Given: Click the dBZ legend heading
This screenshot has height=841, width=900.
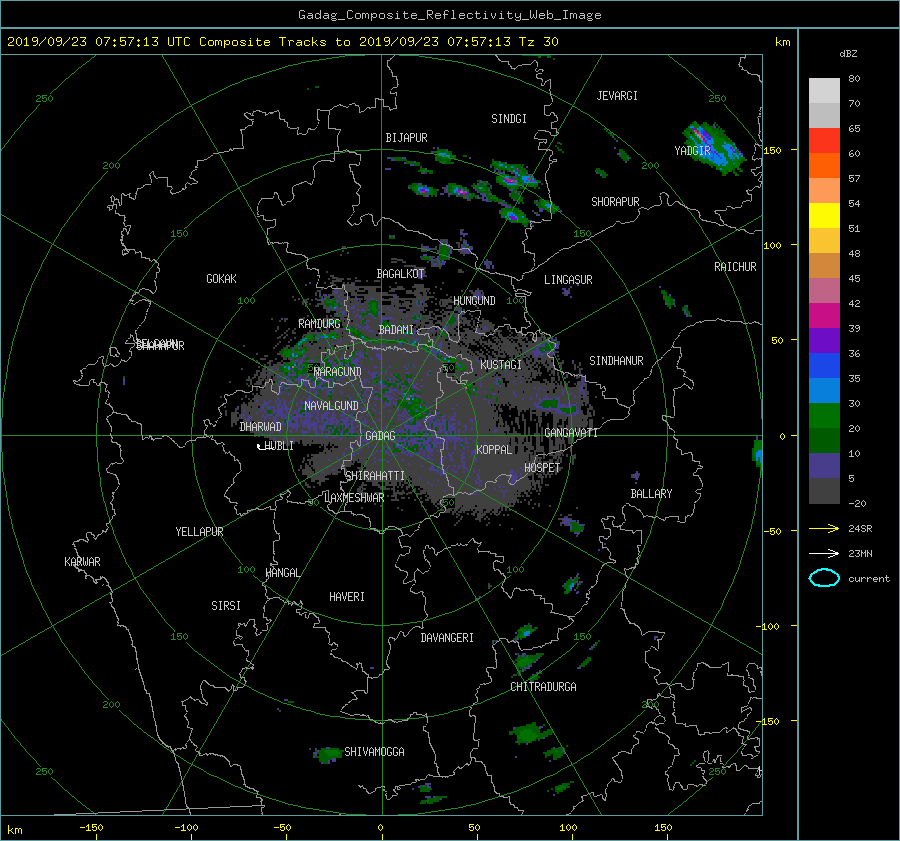Looking at the screenshot, I should 848,53.
